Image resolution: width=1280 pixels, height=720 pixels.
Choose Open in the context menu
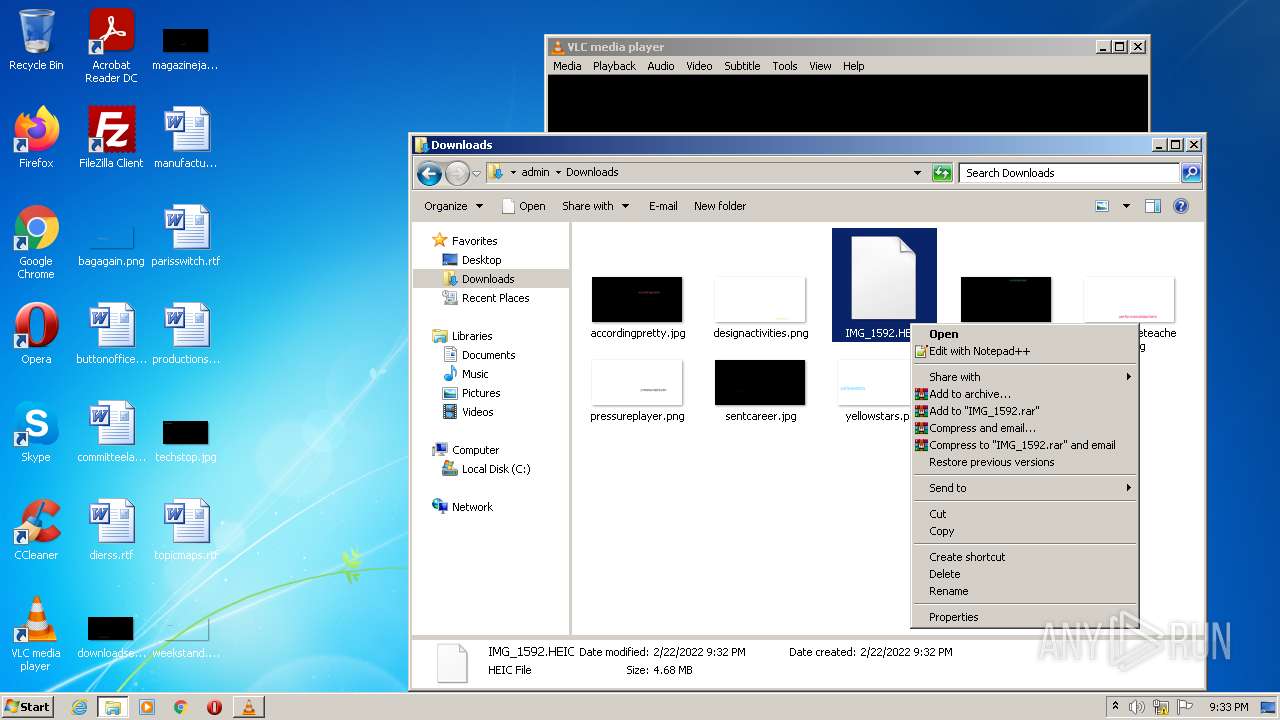coord(1024,334)
